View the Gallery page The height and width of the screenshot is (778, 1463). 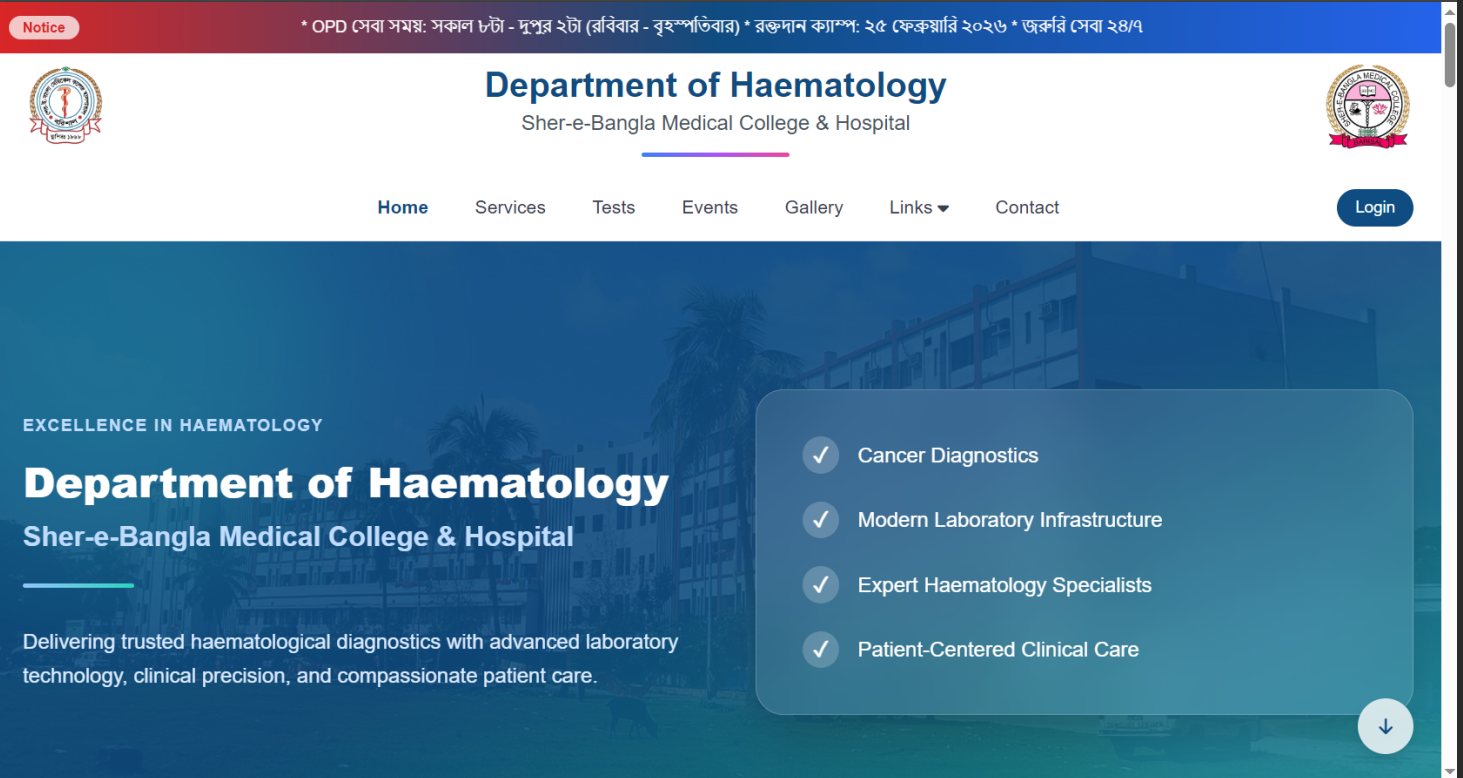(x=813, y=207)
